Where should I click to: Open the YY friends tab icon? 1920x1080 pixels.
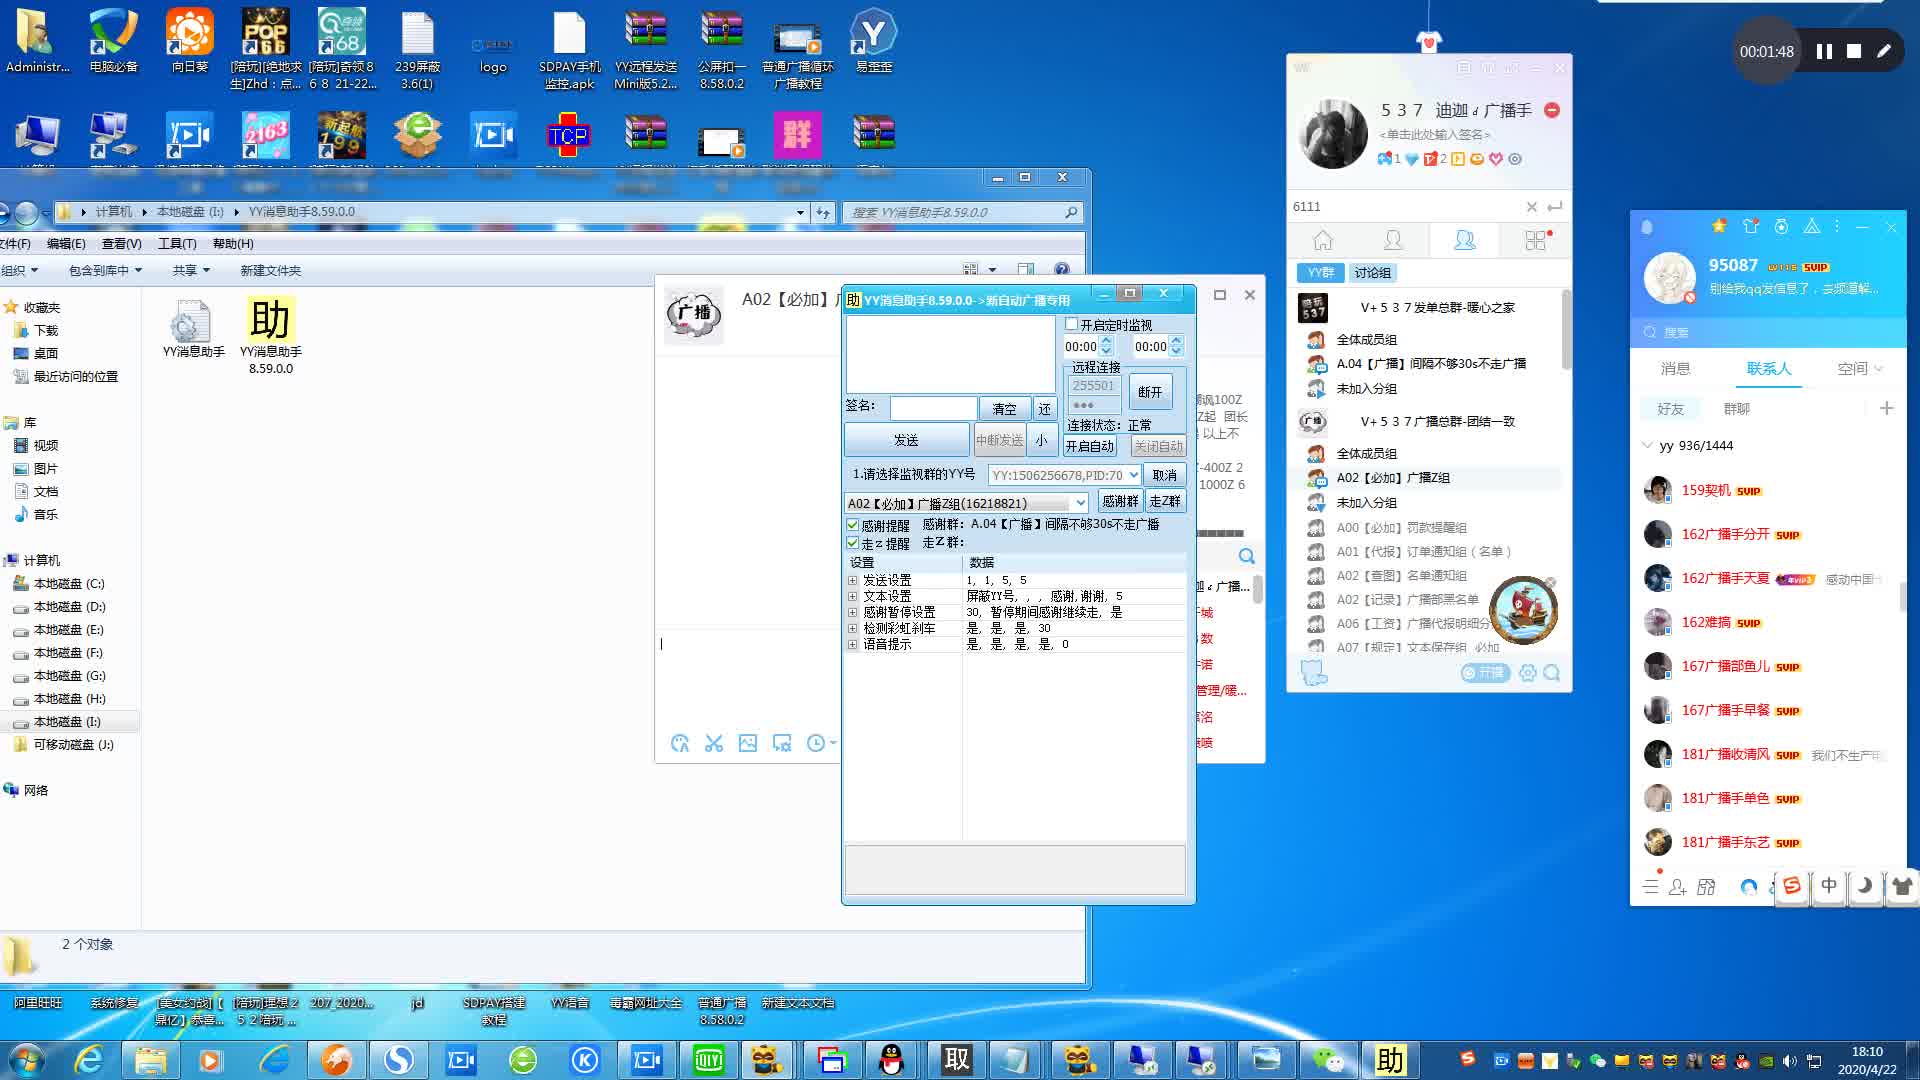tap(1393, 240)
